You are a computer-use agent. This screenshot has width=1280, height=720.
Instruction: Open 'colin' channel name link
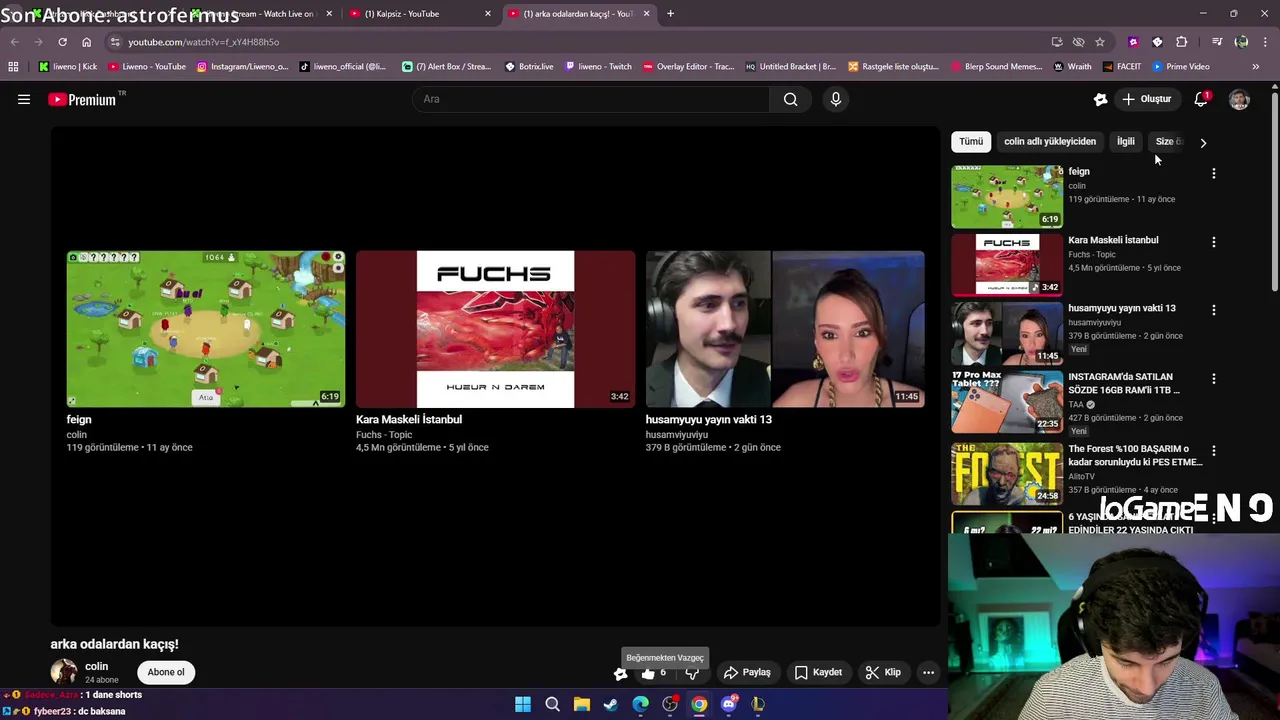[x=97, y=666]
